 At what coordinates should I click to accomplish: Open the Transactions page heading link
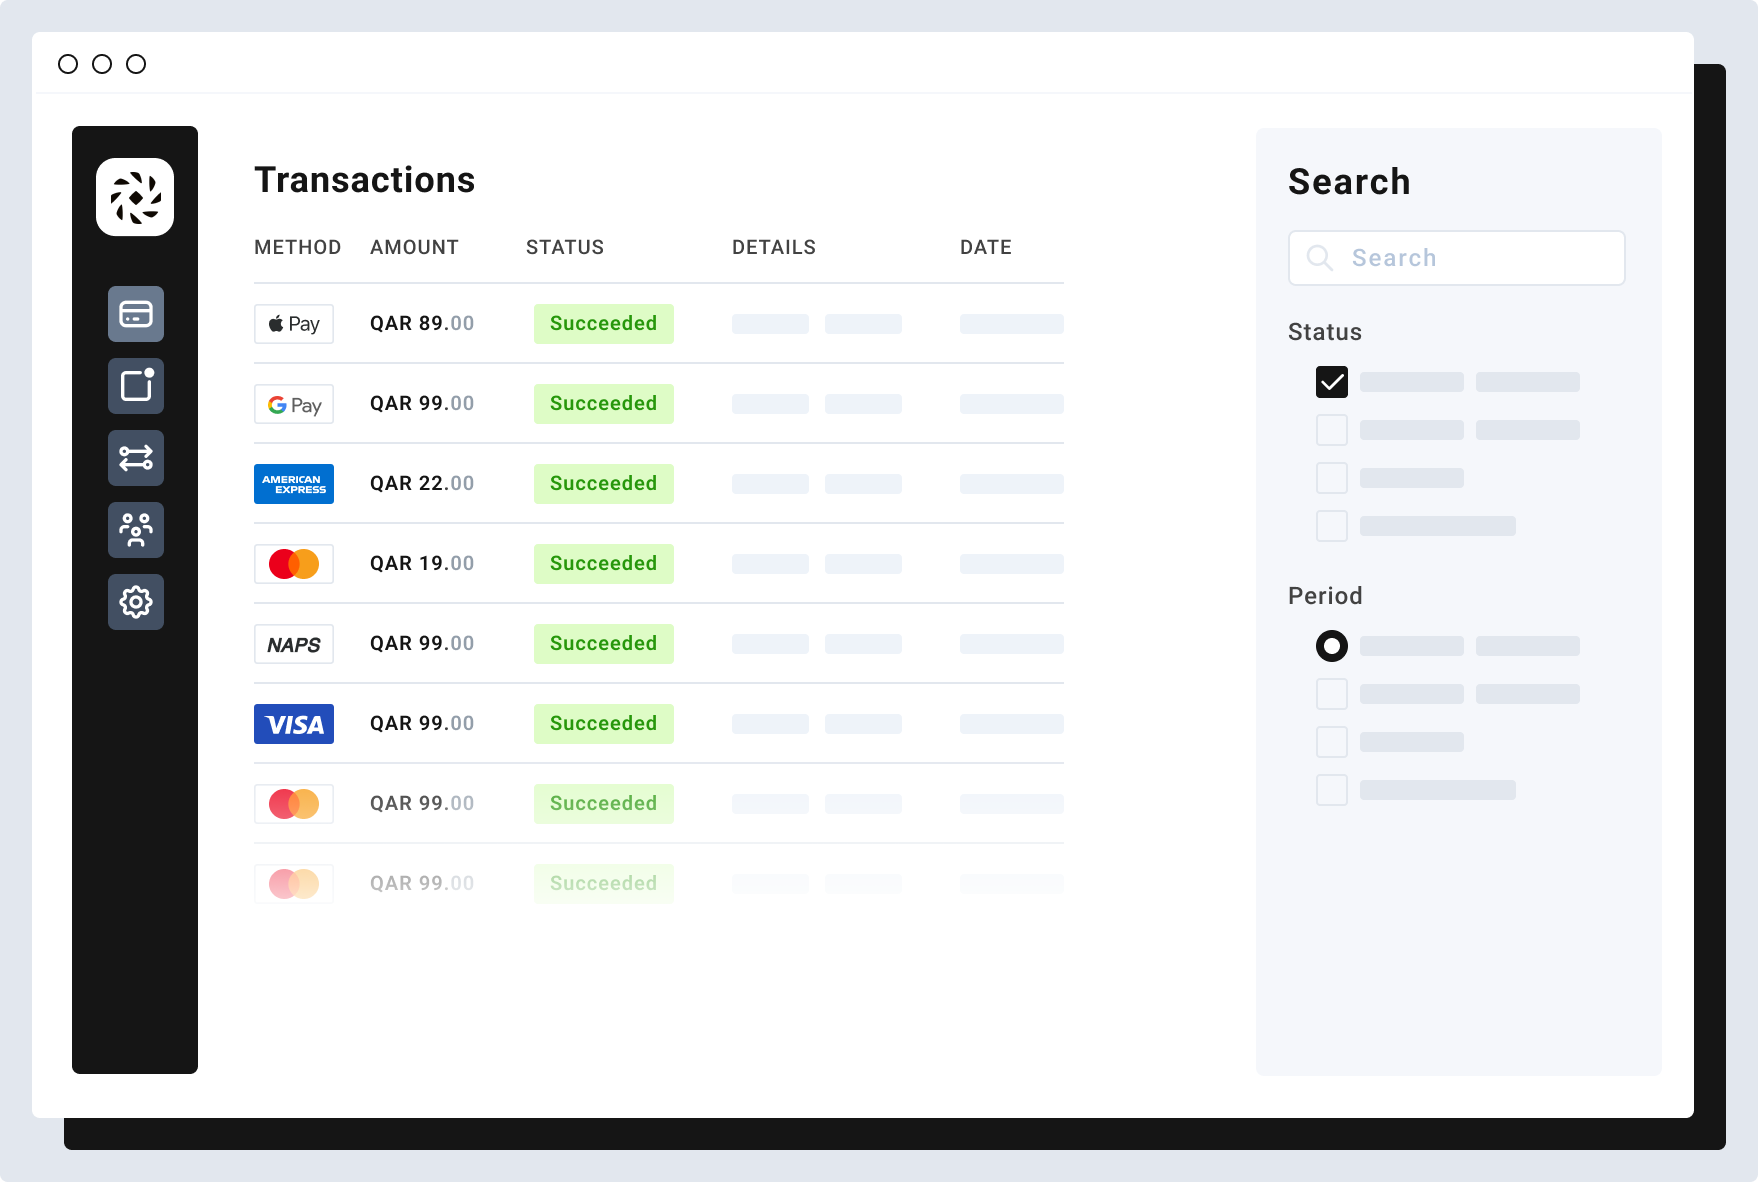364,180
